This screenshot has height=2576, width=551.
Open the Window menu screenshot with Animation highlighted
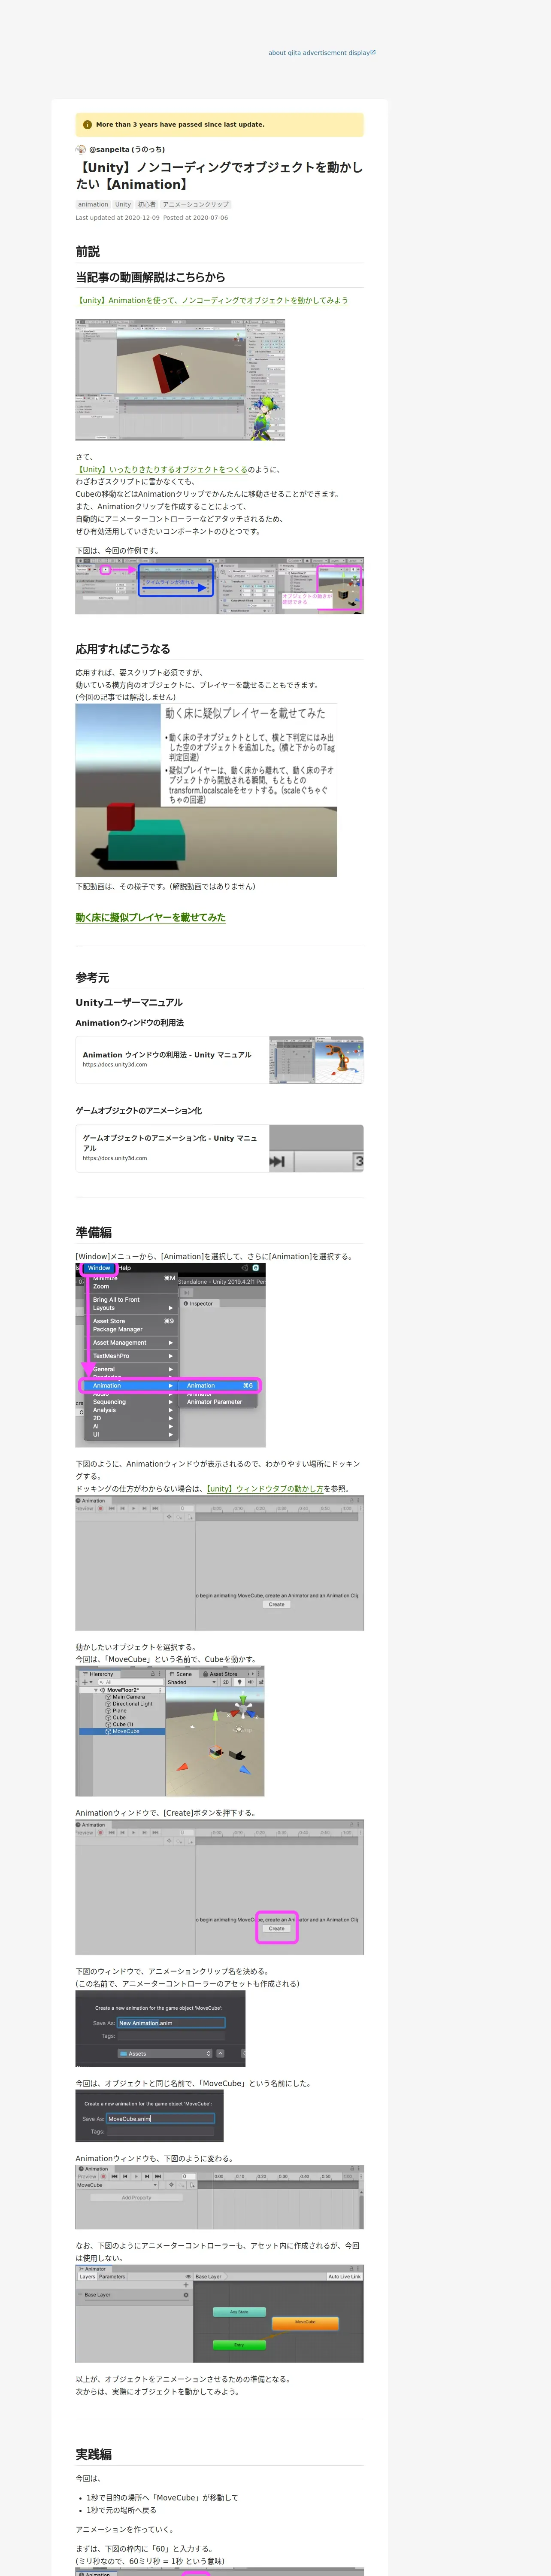pos(171,1355)
